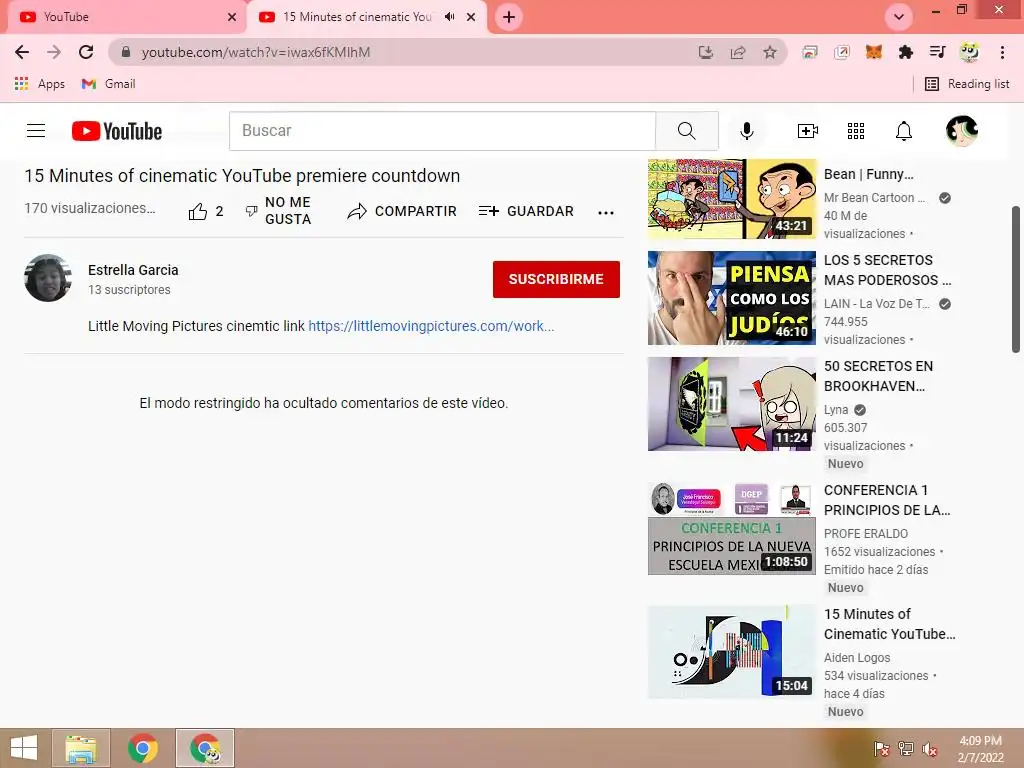The image size is (1024, 768).
Task: Open the 50 SECRETOS EN BROOKHAVEN thumbnail
Action: click(731, 404)
